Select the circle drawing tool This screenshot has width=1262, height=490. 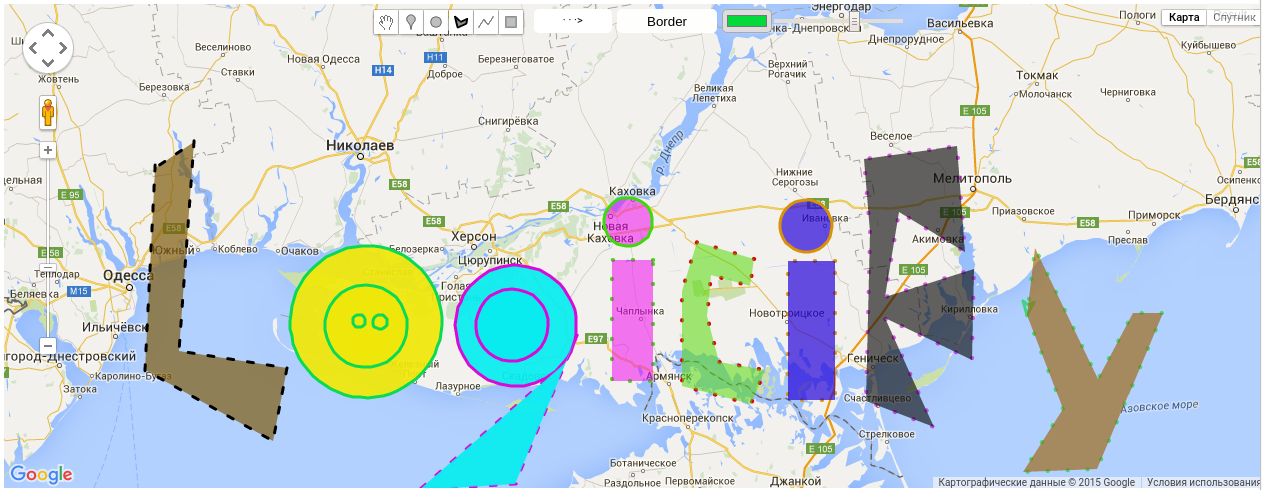point(436,21)
